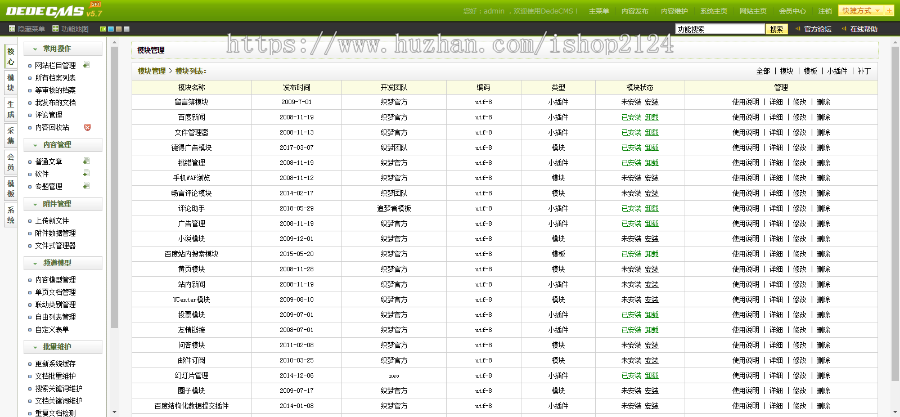Image resolution: width=900 pixels, height=417 pixels.
Task: Click the 搜索 button
Action: coord(776,30)
